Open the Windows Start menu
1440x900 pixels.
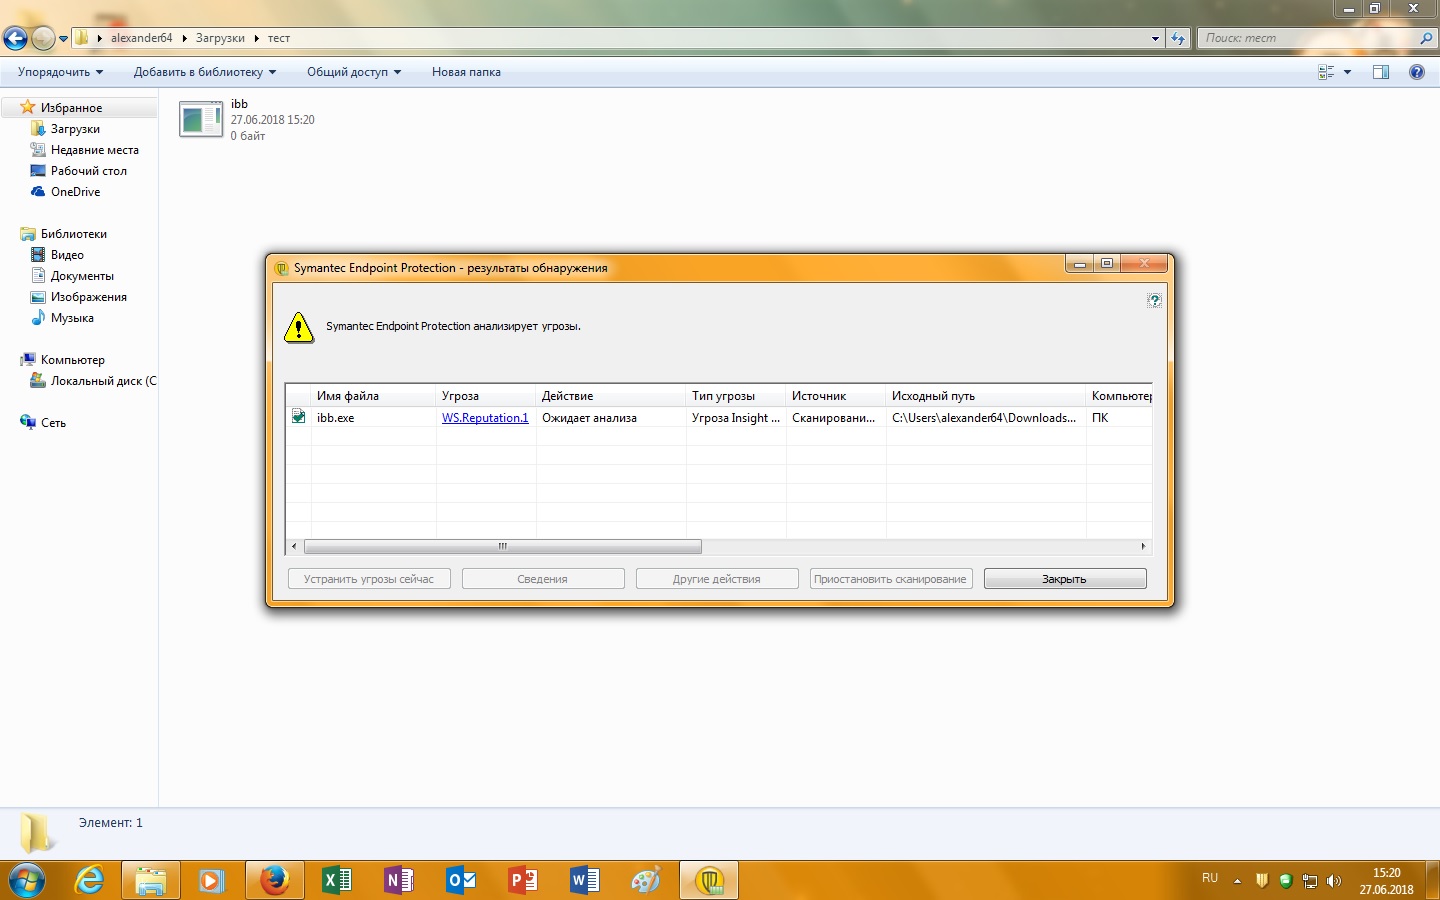click(x=27, y=880)
